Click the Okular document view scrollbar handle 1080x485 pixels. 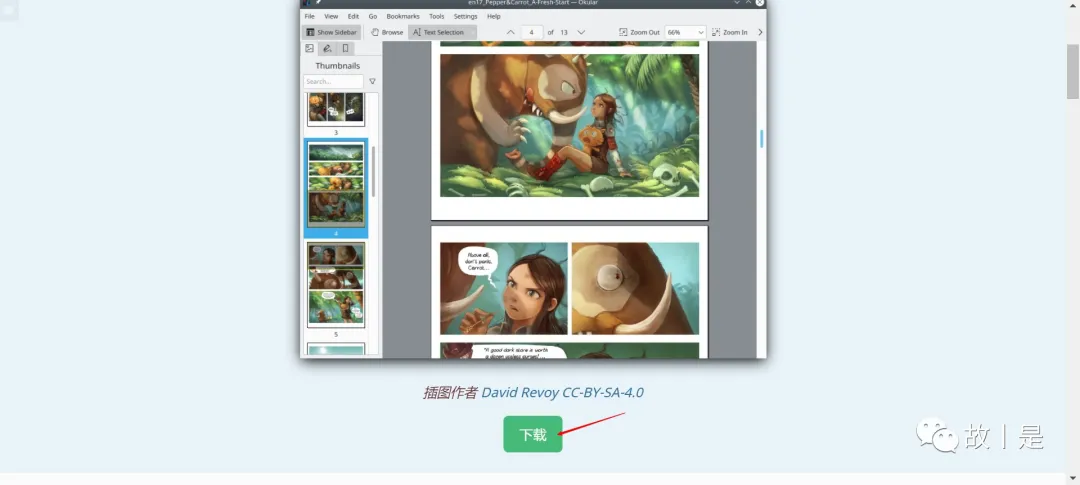click(x=762, y=138)
